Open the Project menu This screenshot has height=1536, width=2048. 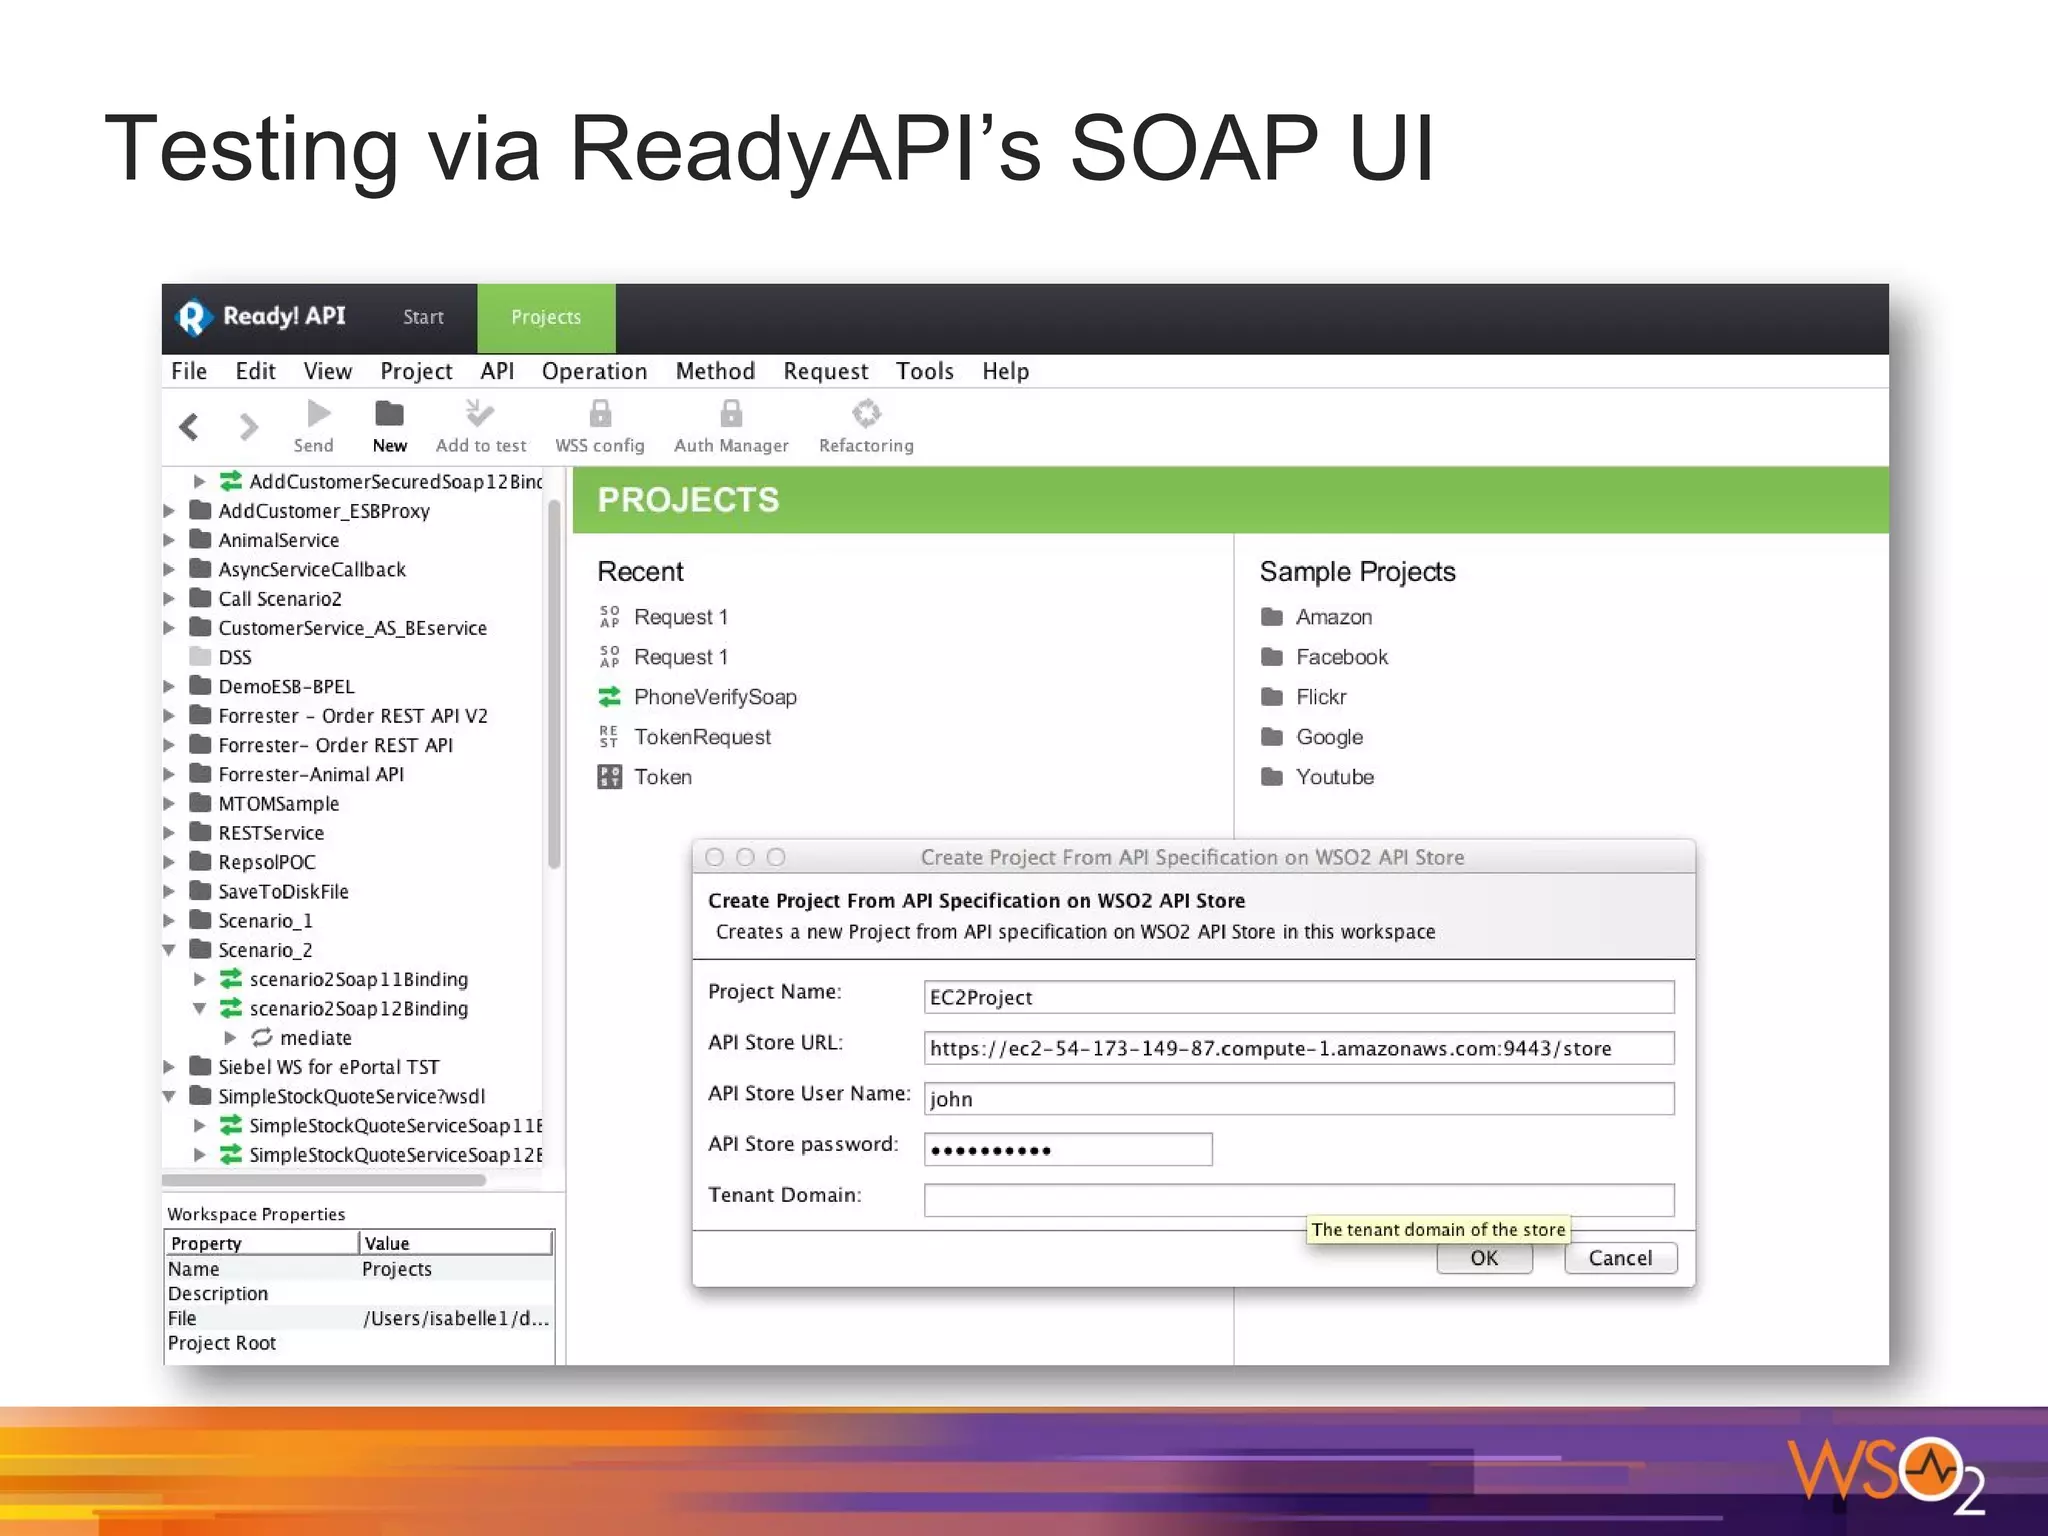pos(416,371)
